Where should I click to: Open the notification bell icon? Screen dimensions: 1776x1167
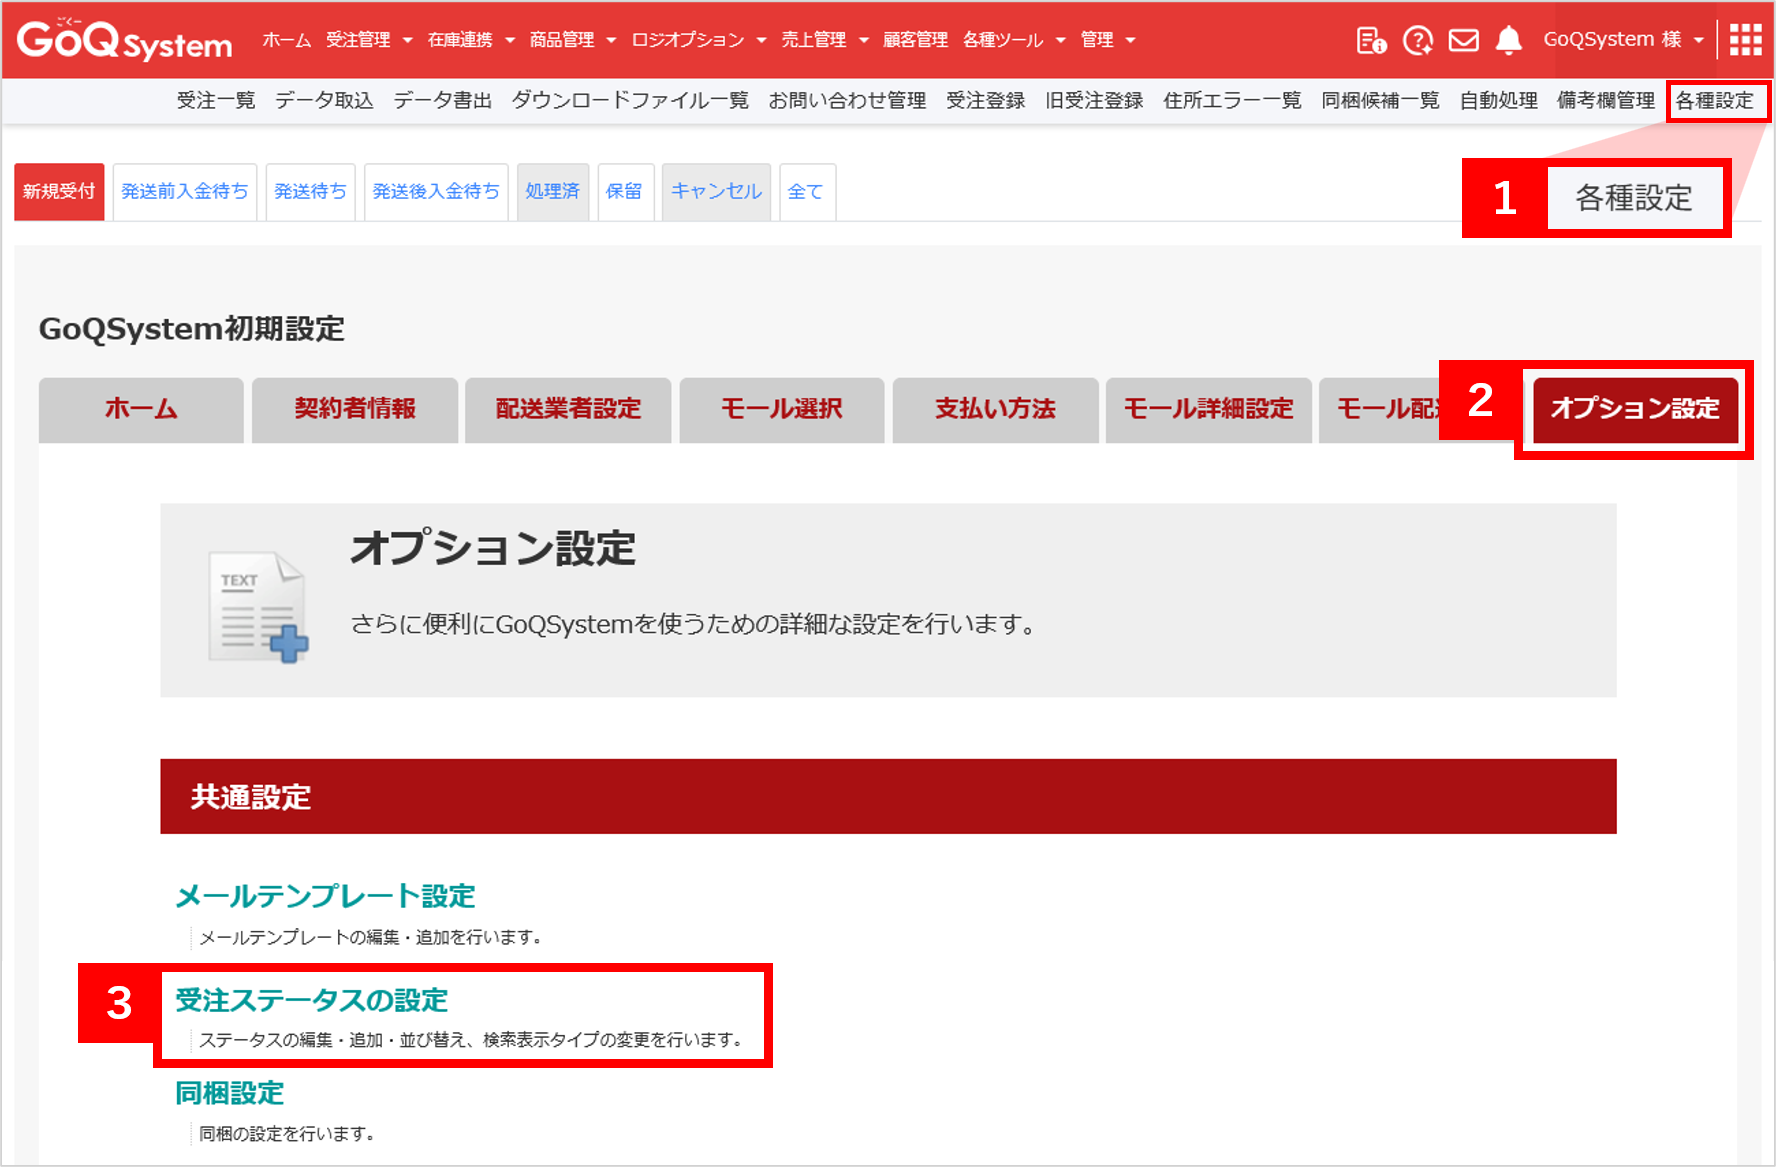point(1509,40)
